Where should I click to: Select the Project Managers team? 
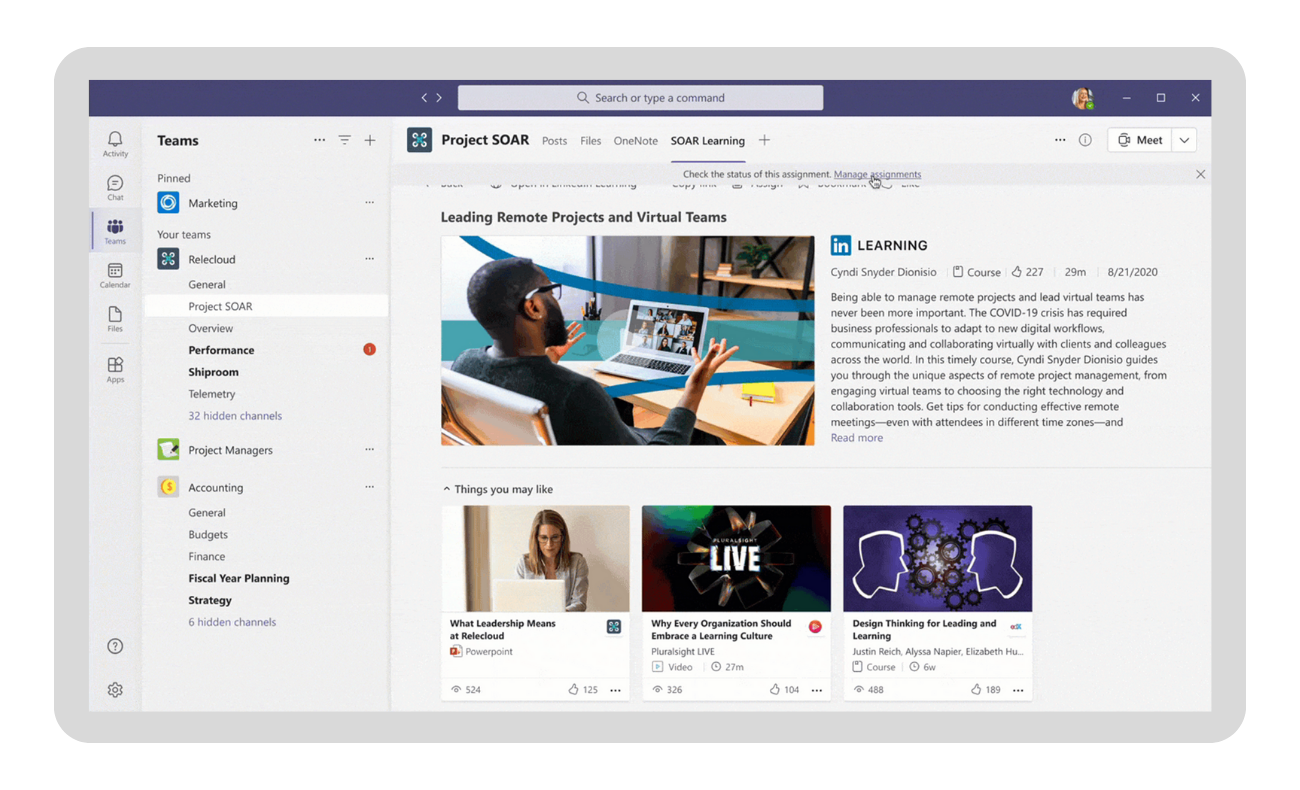coord(230,450)
